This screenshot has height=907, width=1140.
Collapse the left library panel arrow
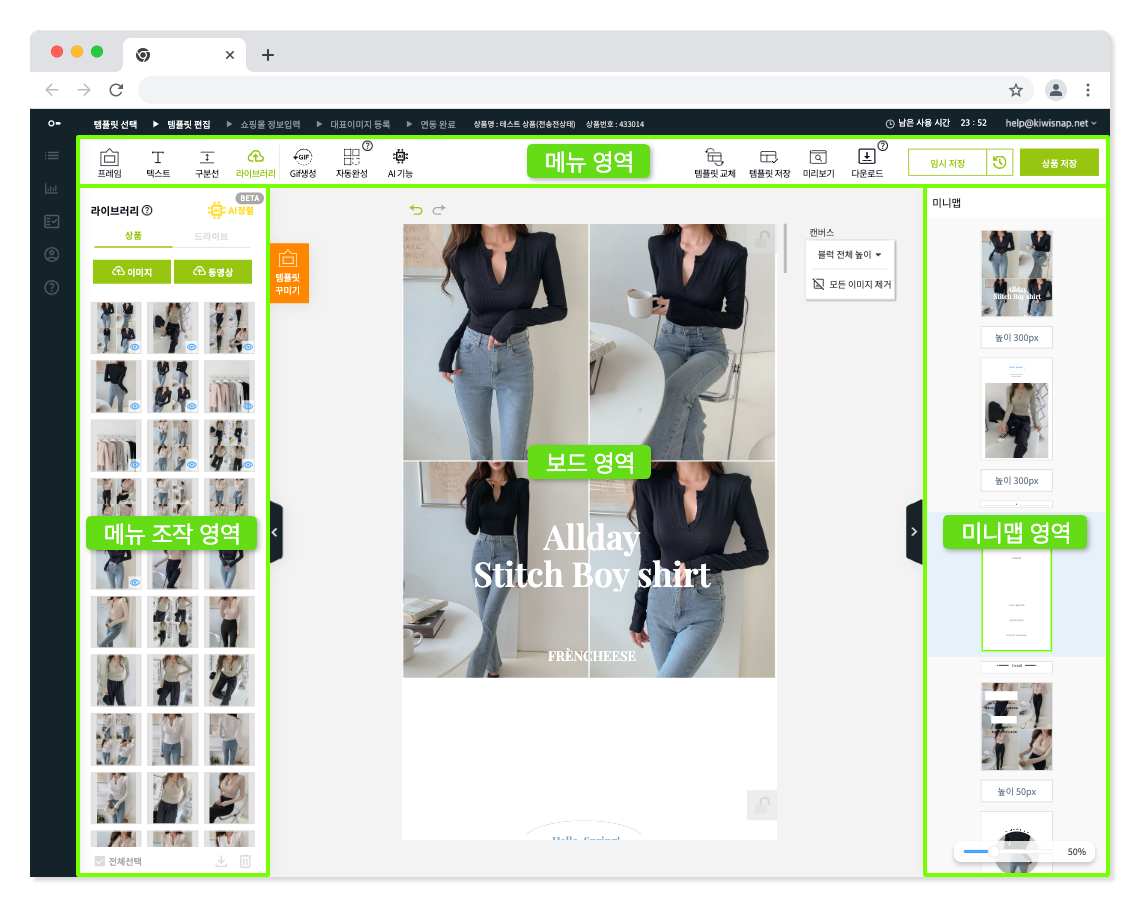tap(275, 532)
